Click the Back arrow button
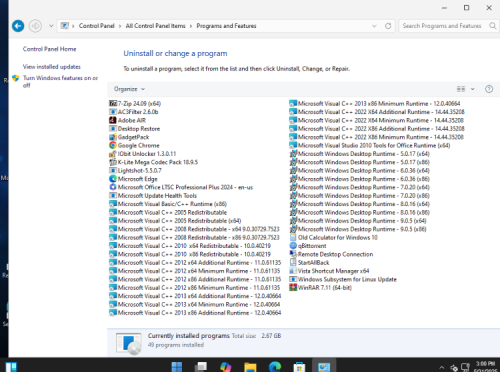Screen dimensions: 500x372 [x=18, y=26]
